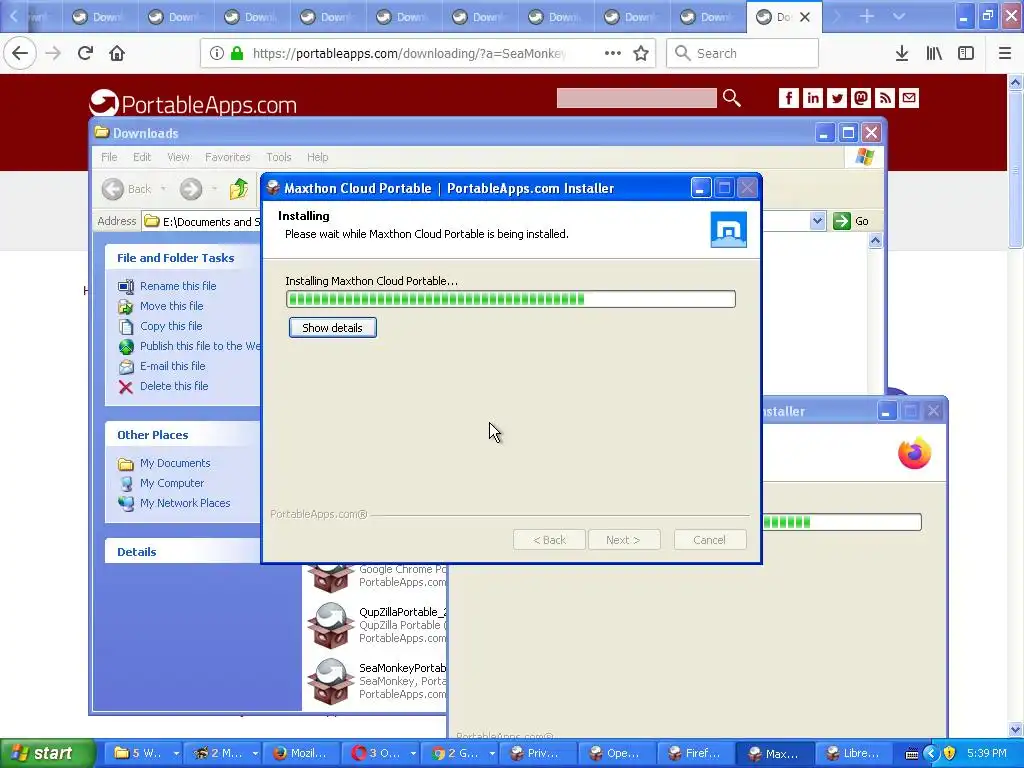
Task: Open Explorer Back history dropdown arrow
Action: pos(163,189)
